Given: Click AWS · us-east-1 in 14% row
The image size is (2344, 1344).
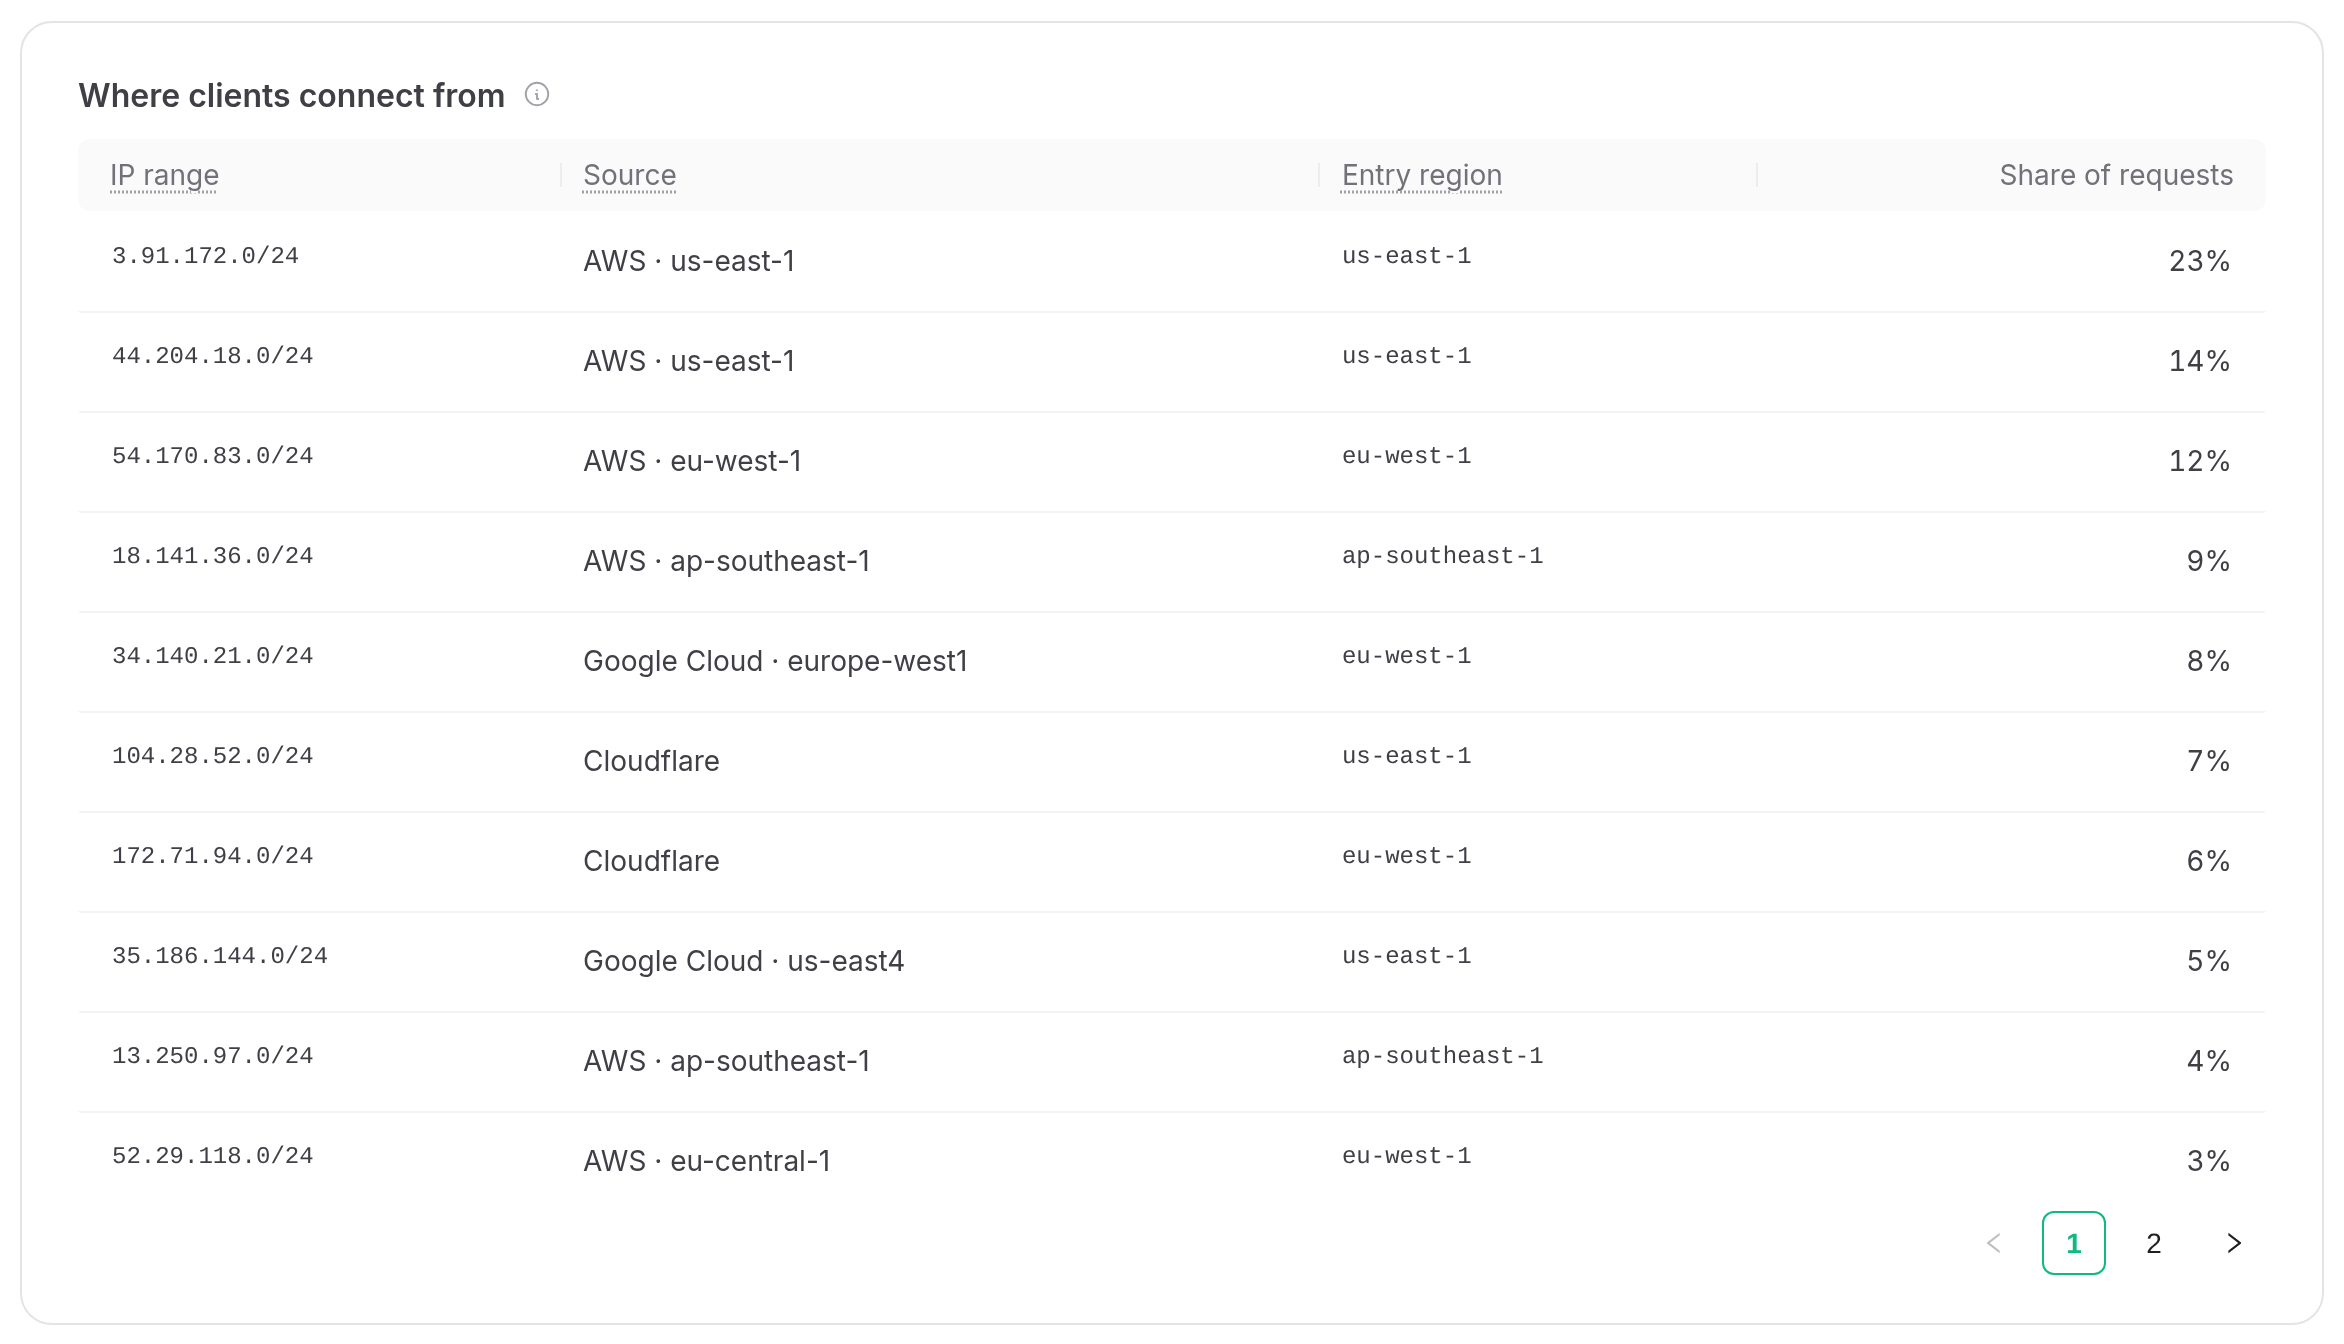Looking at the screenshot, I should [689, 361].
